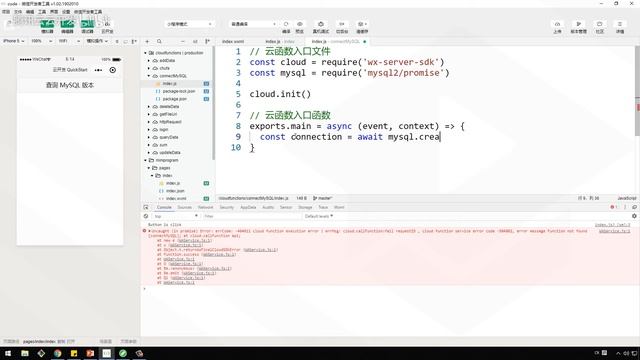Expand the httpRequest folder

(x=149, y=122)
